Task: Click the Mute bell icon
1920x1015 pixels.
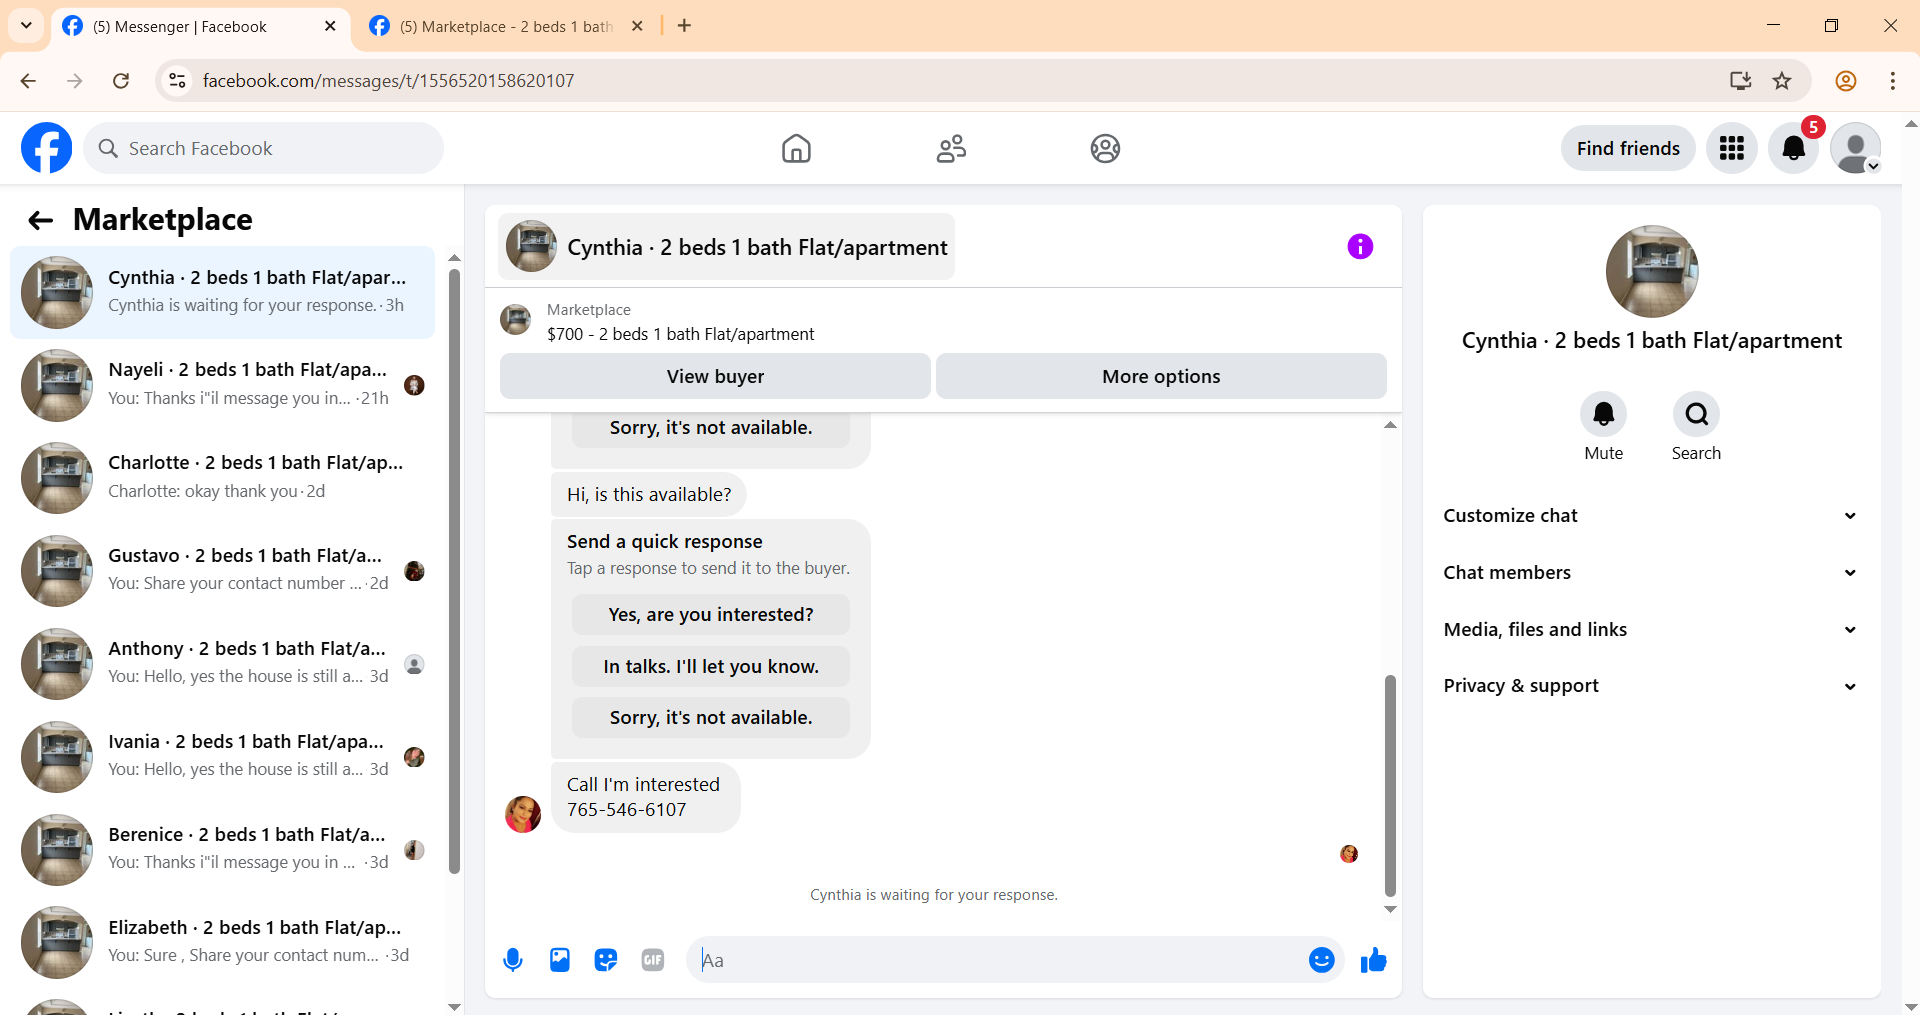Action: (1603, 414)
